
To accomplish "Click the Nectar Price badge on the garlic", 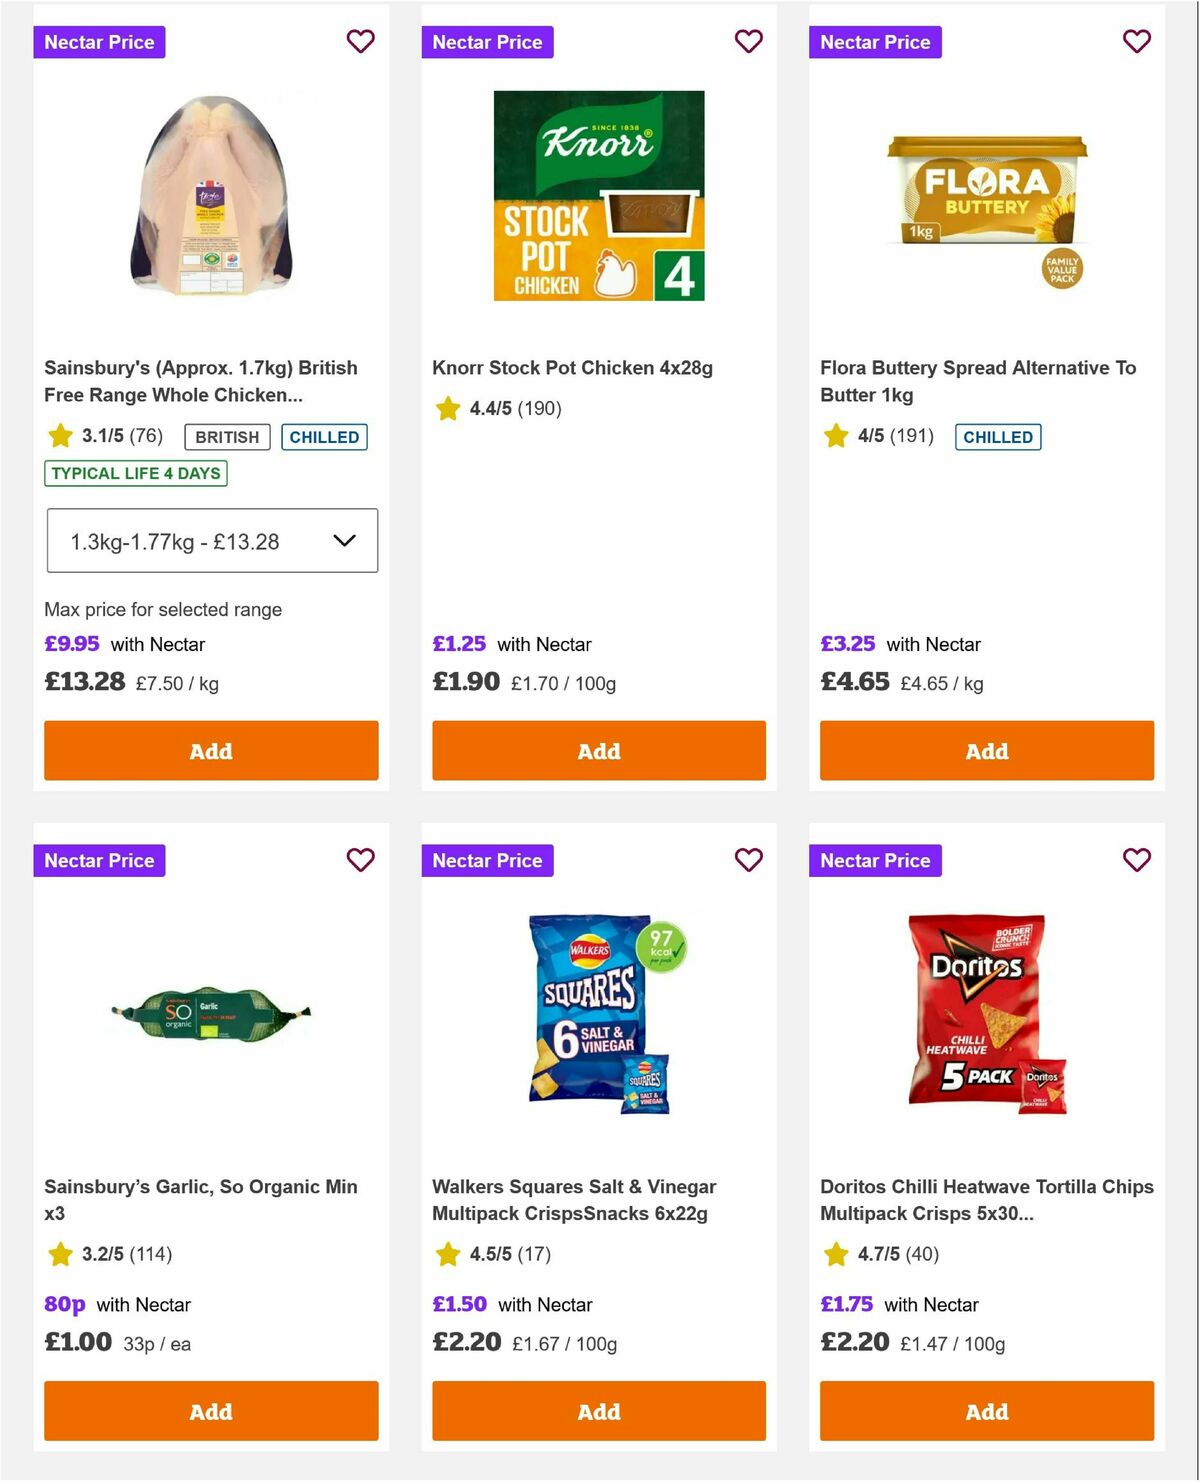I will tap(99, 860).
